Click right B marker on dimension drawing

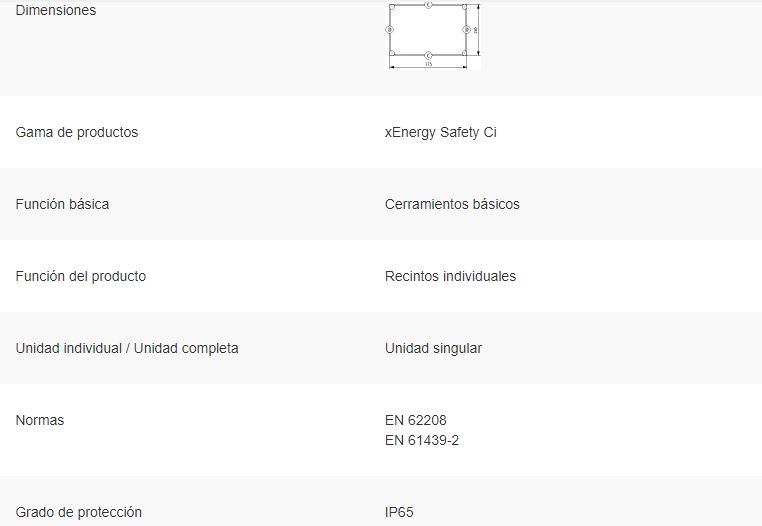466,30
